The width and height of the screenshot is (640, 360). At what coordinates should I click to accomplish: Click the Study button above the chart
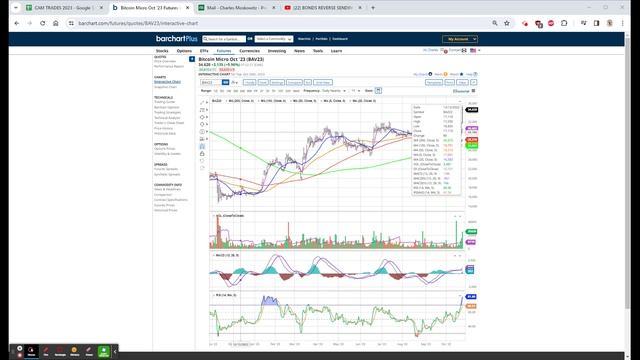click(249, 82)
